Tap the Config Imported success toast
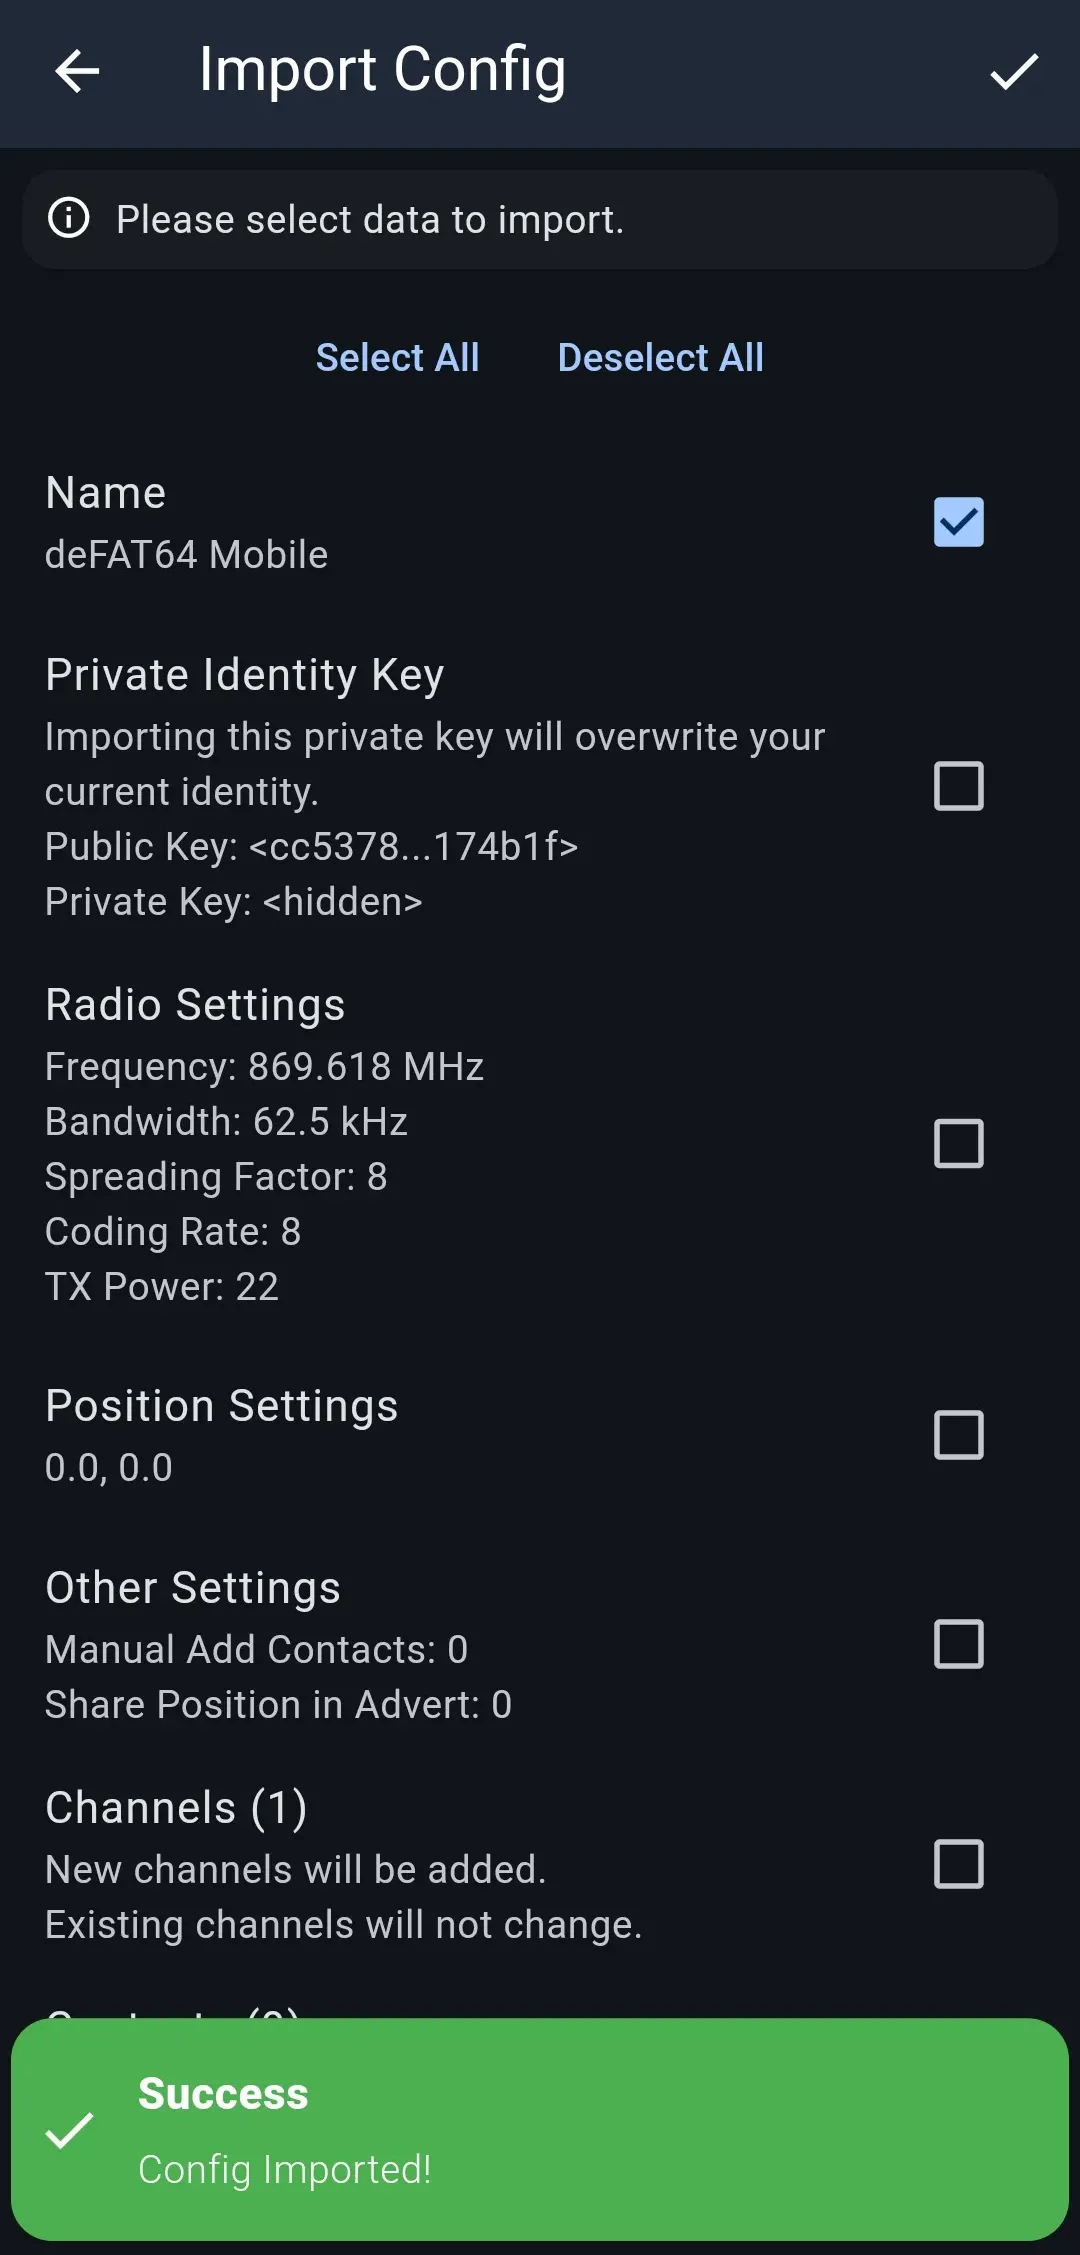The width and height of the screenshot is (1080, 2255). coord(540,2130)
